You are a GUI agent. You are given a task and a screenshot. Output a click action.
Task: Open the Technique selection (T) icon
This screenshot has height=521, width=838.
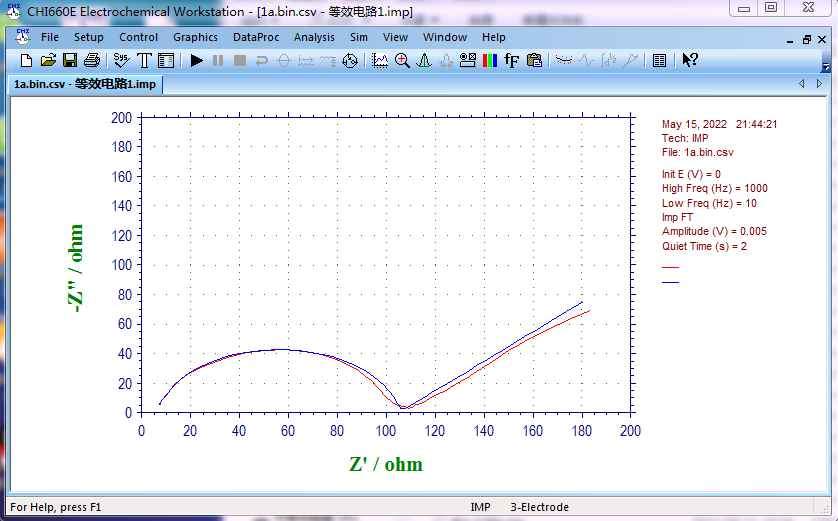144,61
